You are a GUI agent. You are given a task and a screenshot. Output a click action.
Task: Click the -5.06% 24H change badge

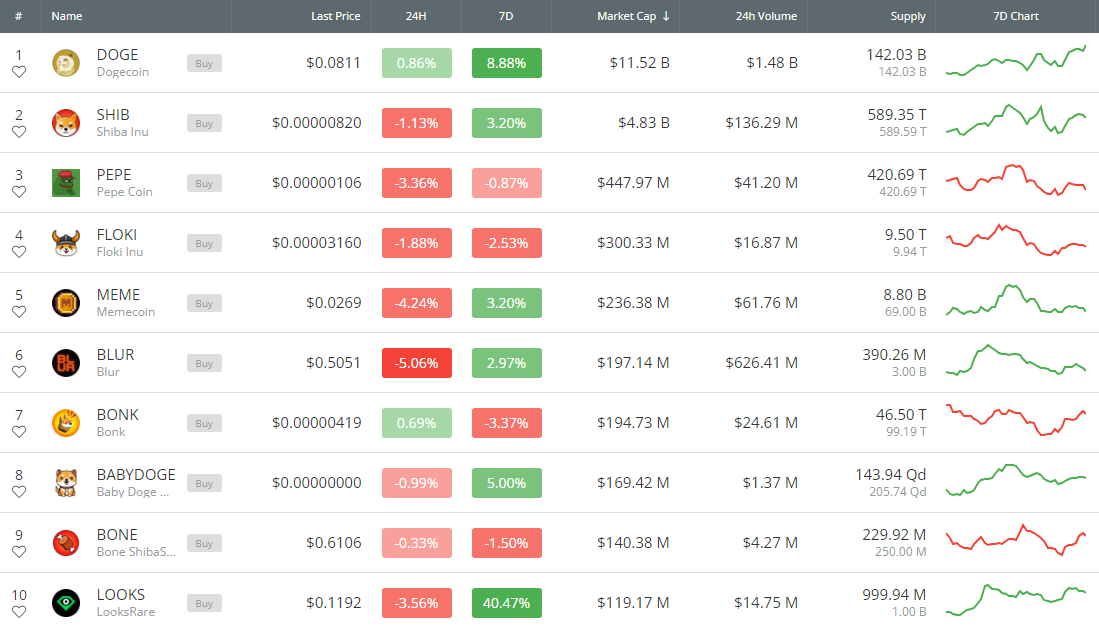416,363
